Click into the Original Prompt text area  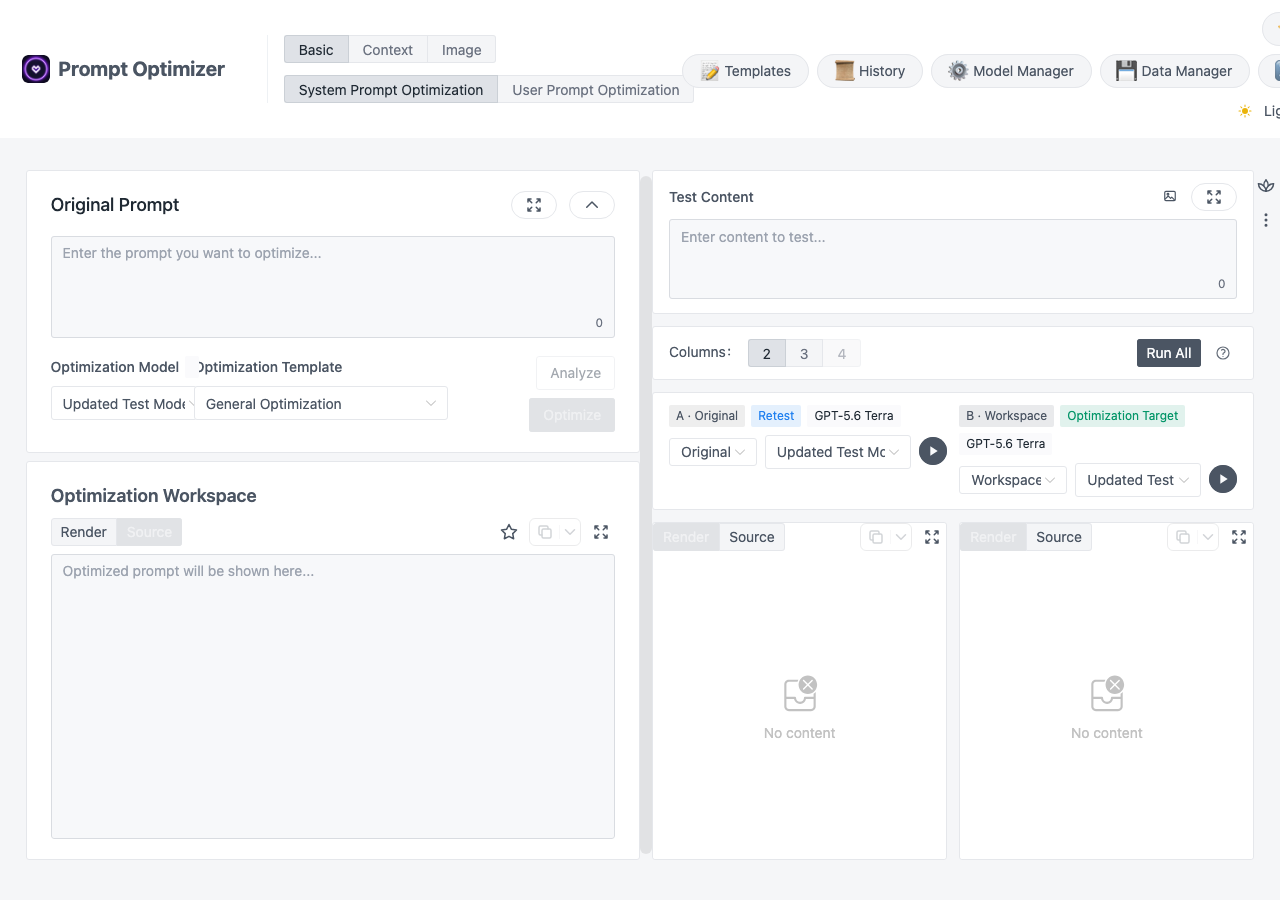(333, 287)
